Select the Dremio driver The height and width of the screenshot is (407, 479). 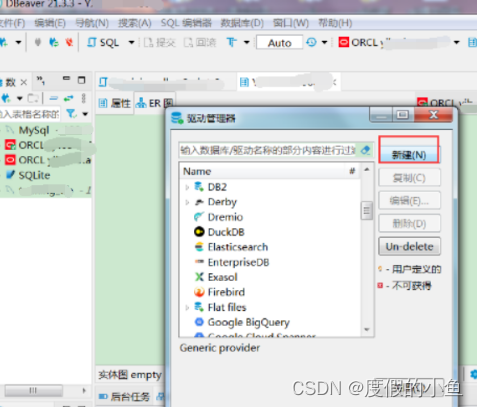[x=225, y=217]
